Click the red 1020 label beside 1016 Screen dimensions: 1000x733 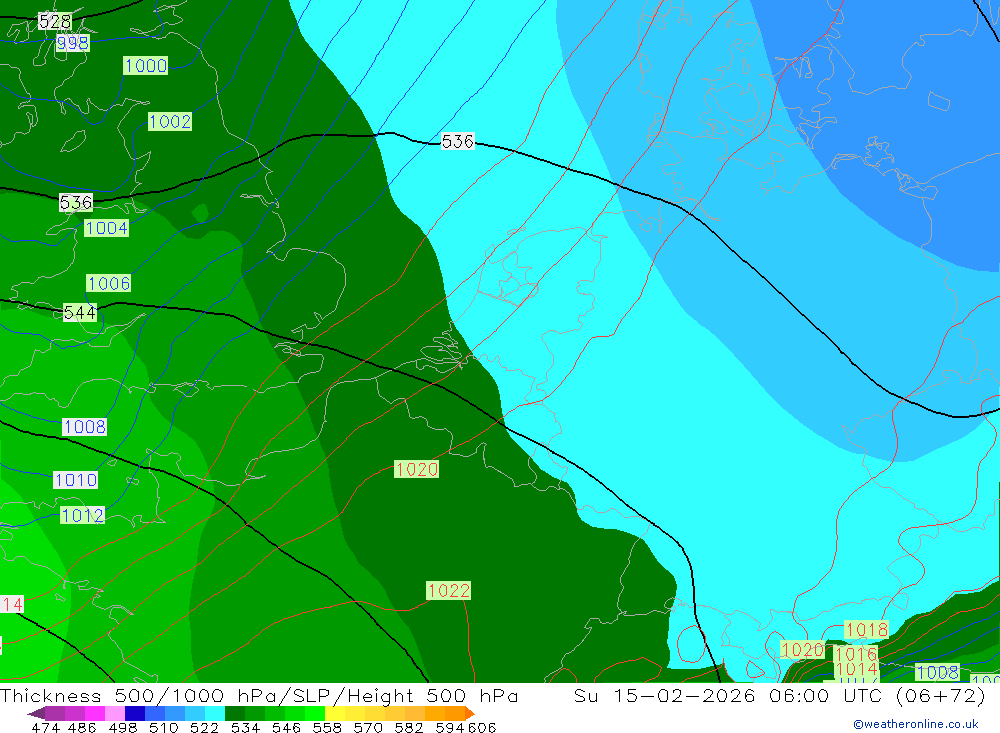click(802, 650)
